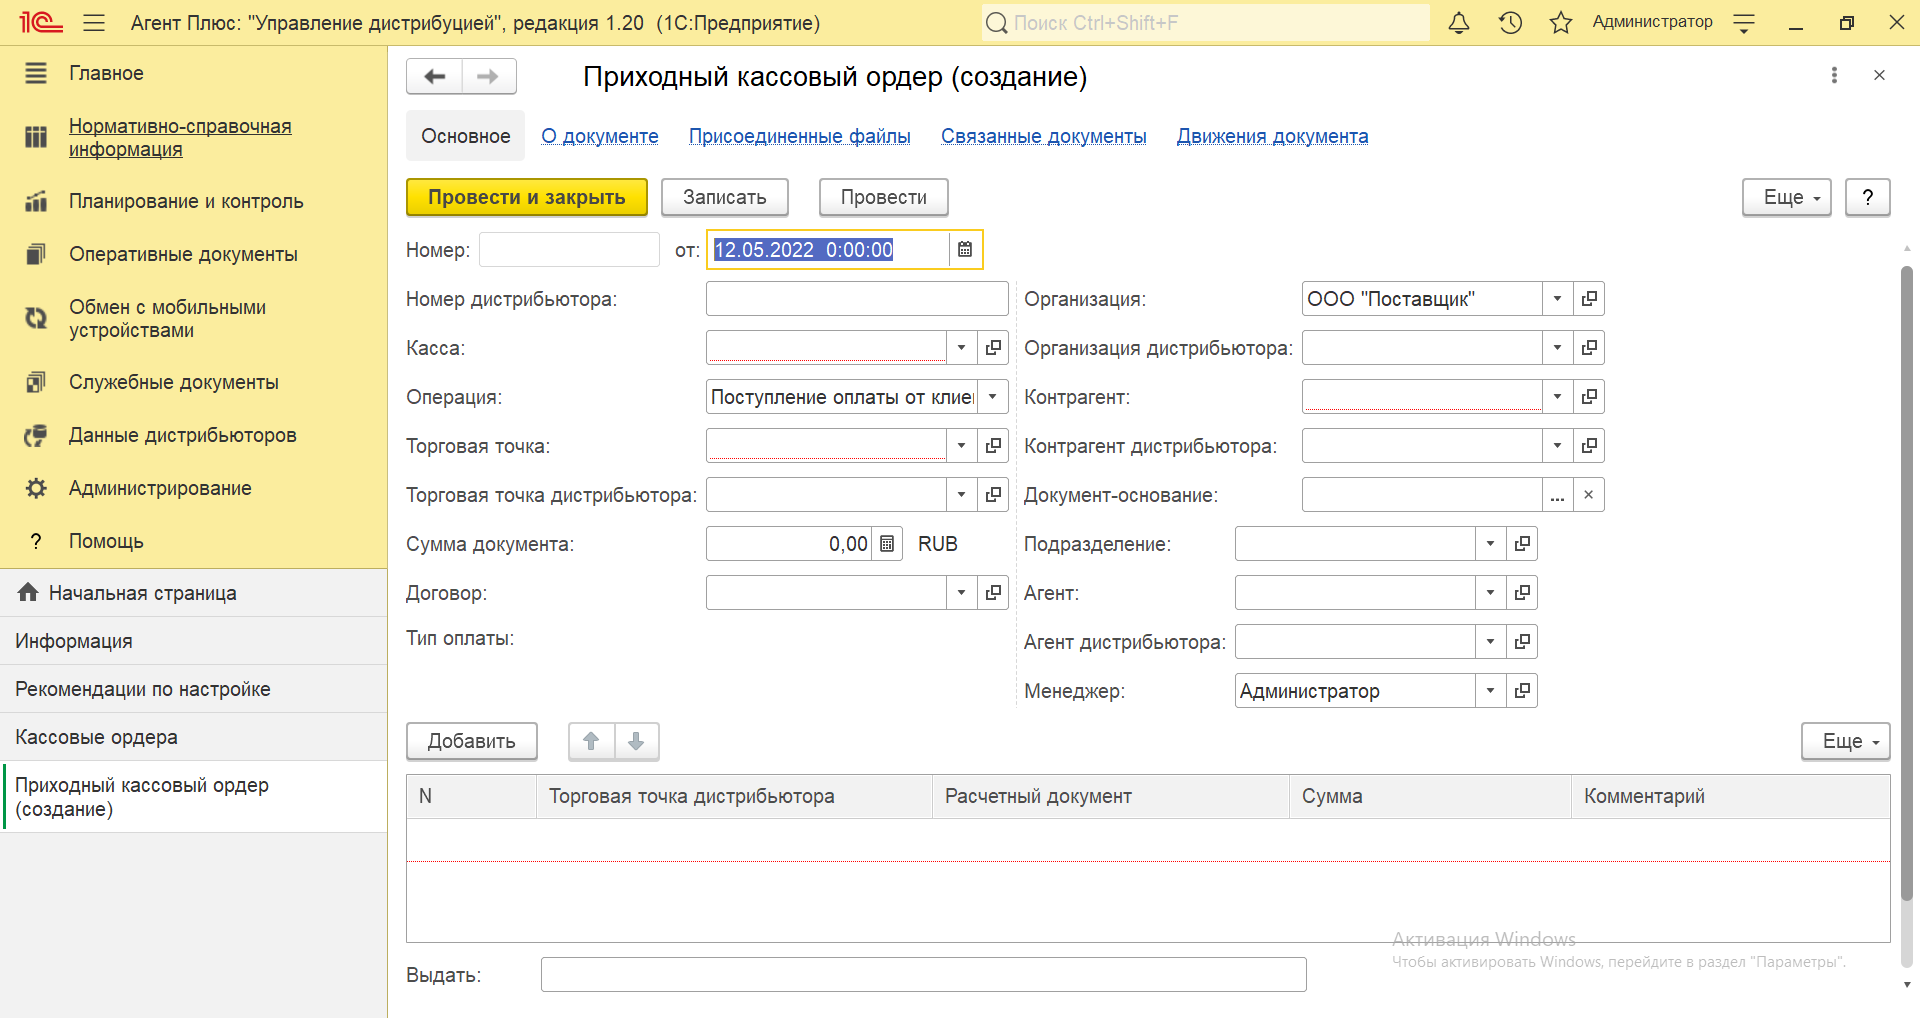This screenshot has height=1018, width=1920.
Task: Open the hamburger main menu in title bar
Action: click(x=94, y=22)
